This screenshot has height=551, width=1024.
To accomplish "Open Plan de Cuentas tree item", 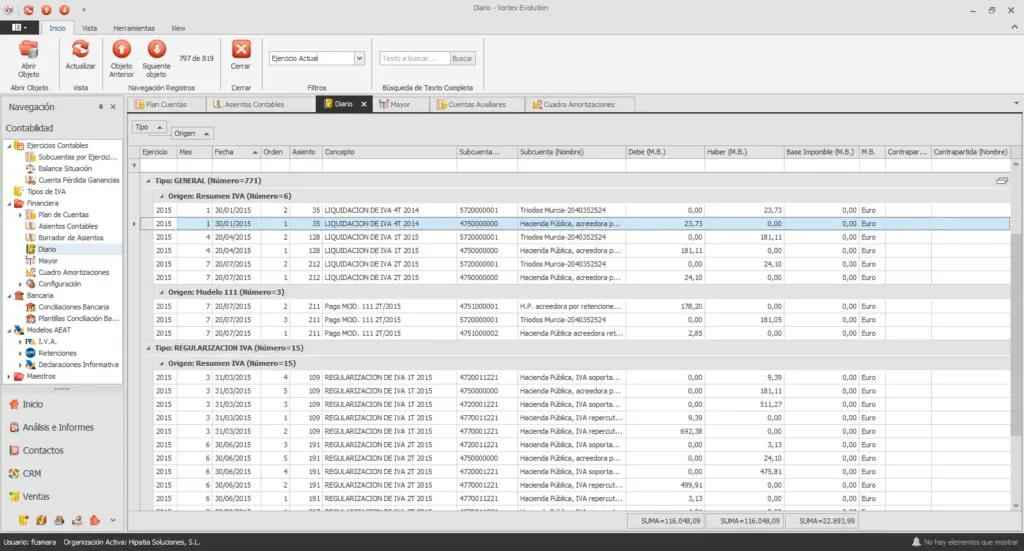I will point(63,215).
